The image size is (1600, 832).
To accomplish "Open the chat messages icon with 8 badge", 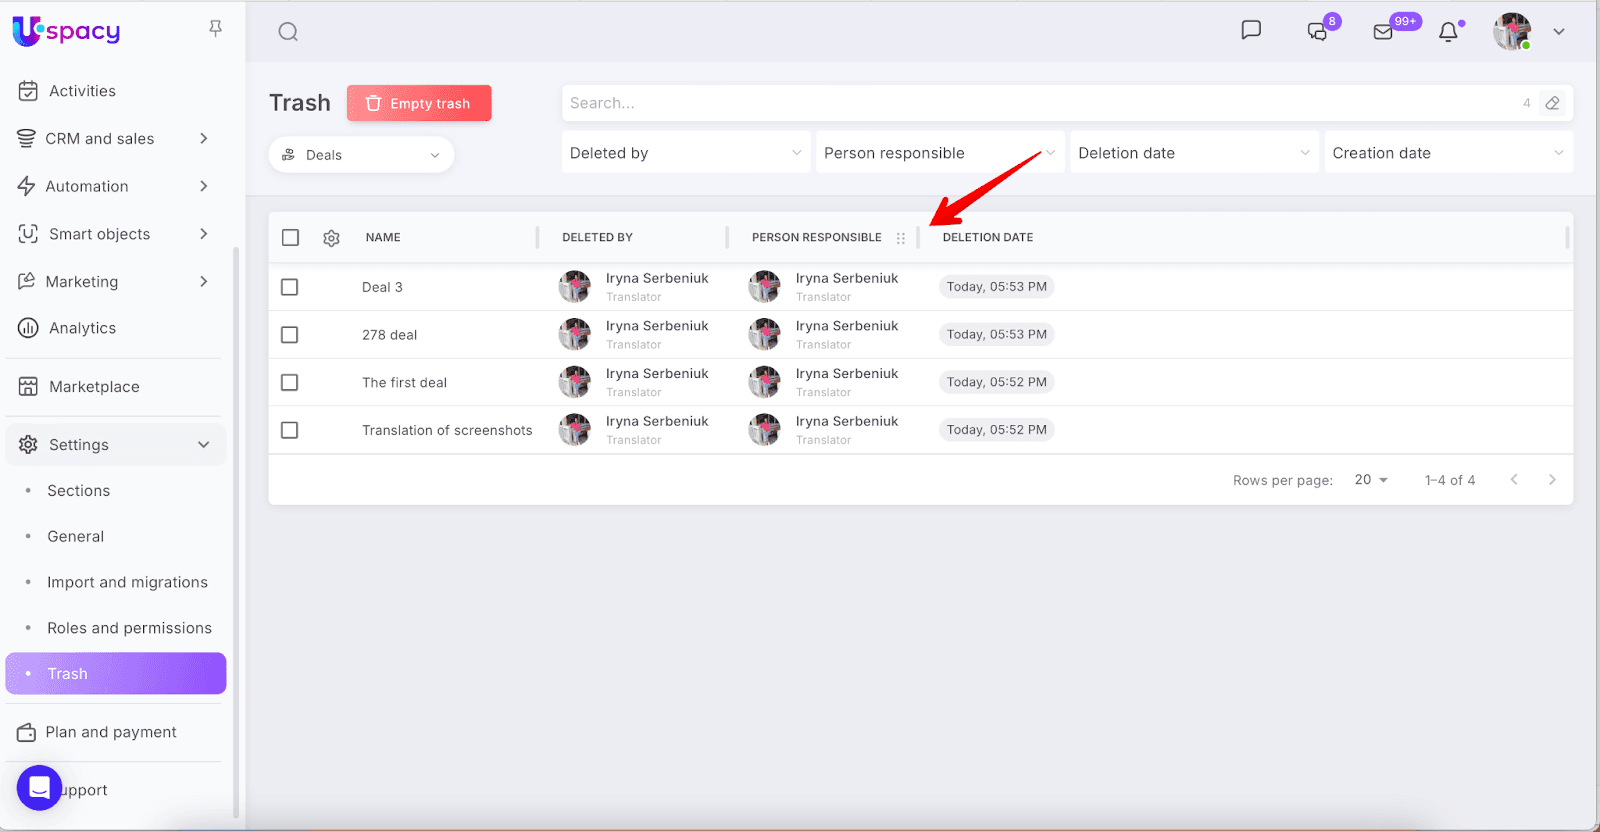I will click(x=1318, y=32).
